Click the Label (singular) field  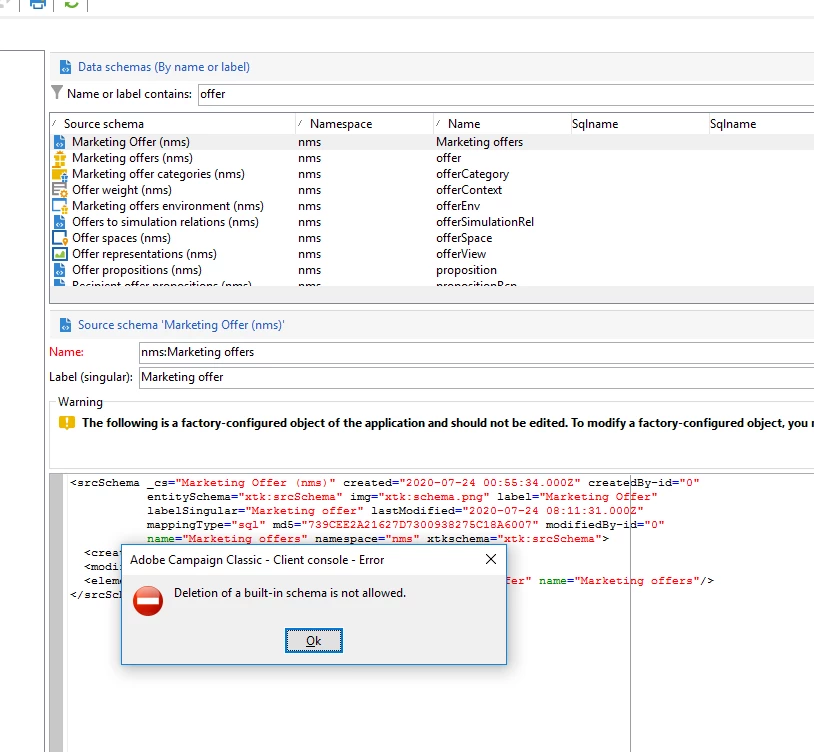click(476, 377)
